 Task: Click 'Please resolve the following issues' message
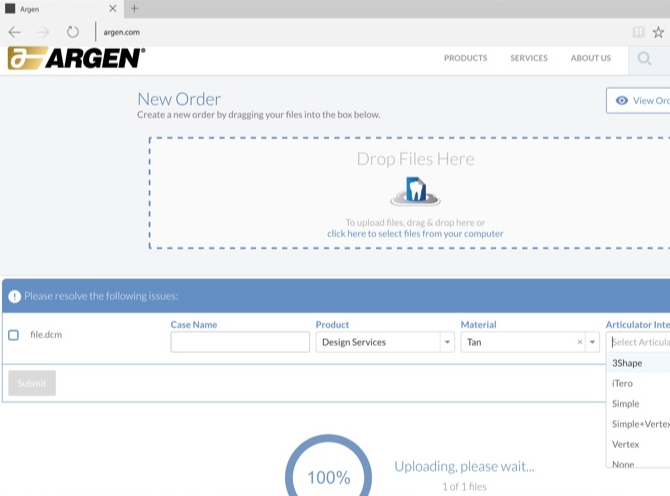tap(101, 296)
